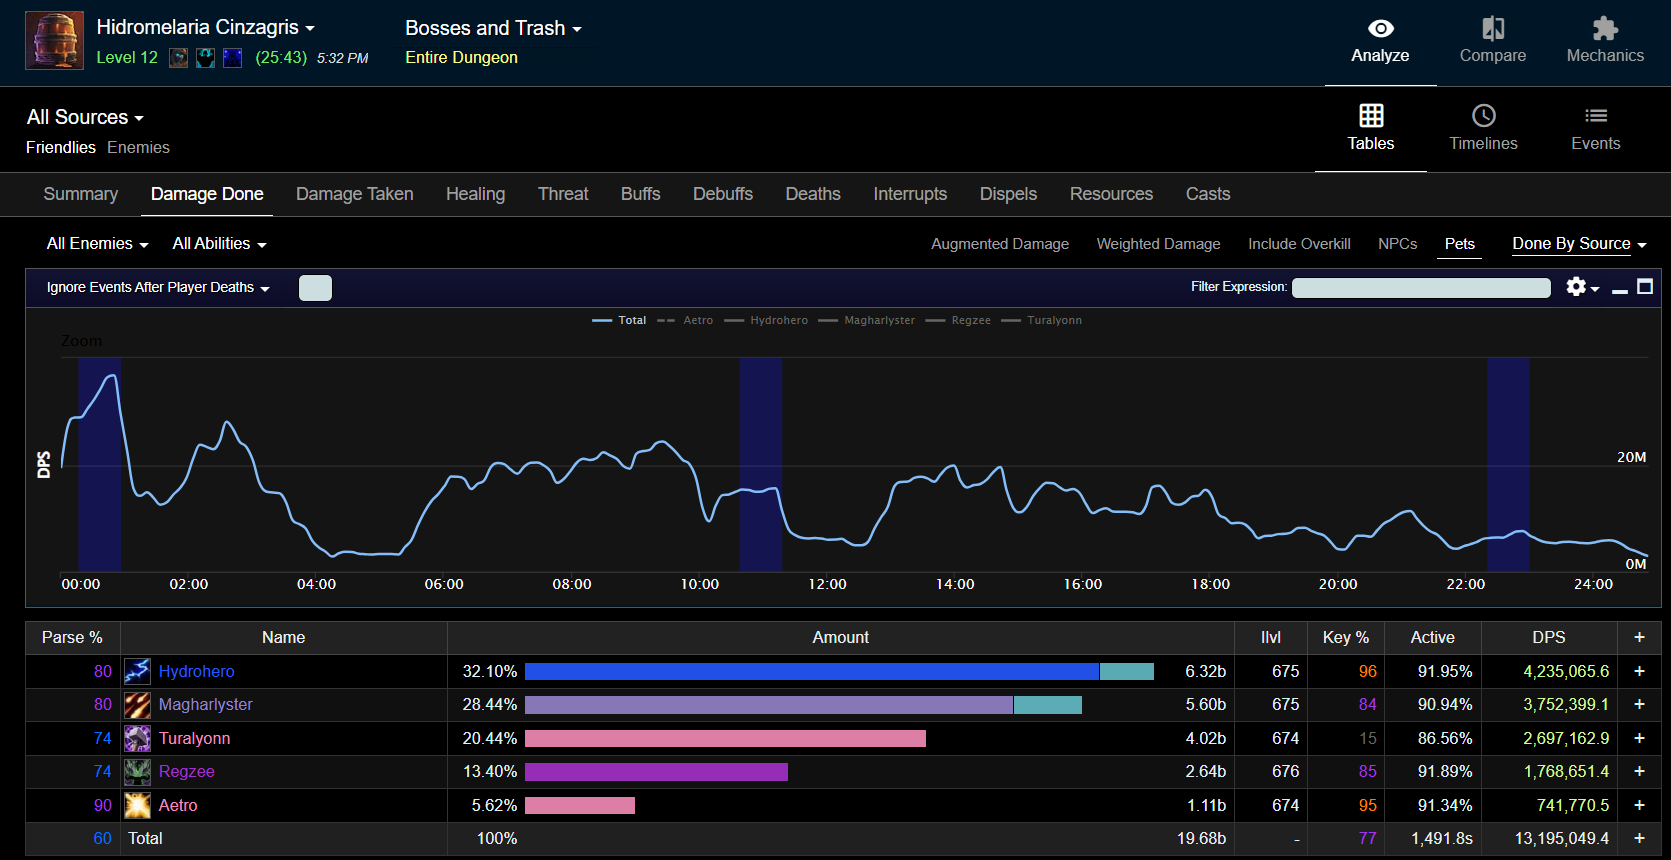Select the Healing tab
This screenshot has height=860, width=1671.
click(x=475, y=194)
